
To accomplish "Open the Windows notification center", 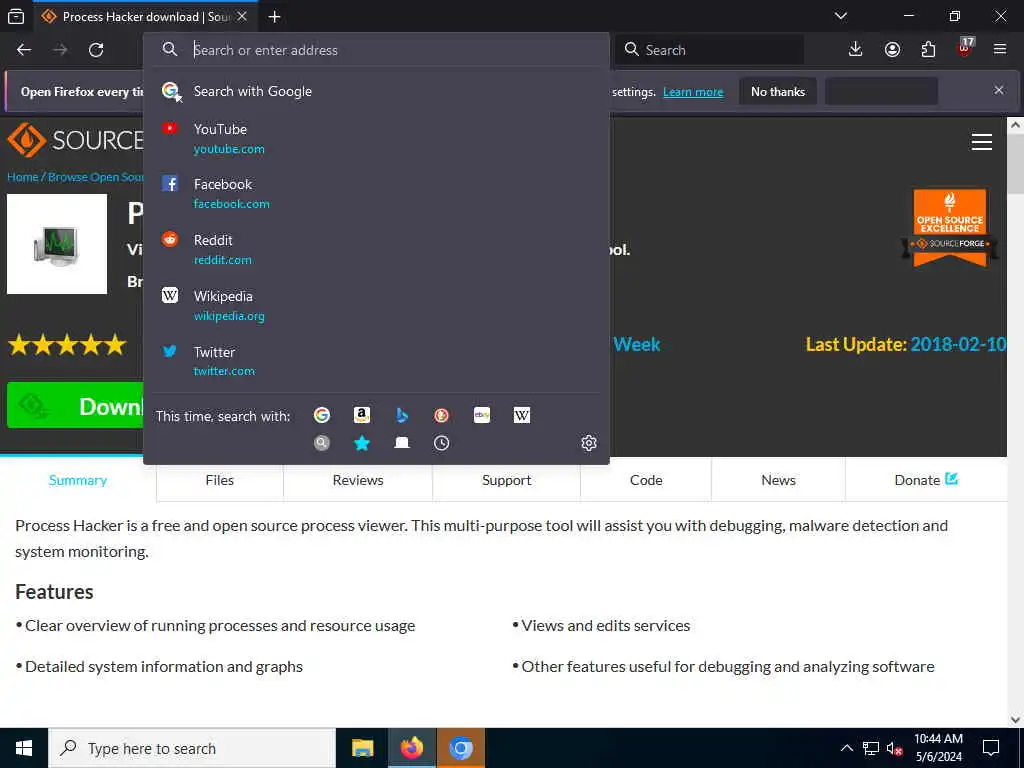I will (x=991, y=748).
